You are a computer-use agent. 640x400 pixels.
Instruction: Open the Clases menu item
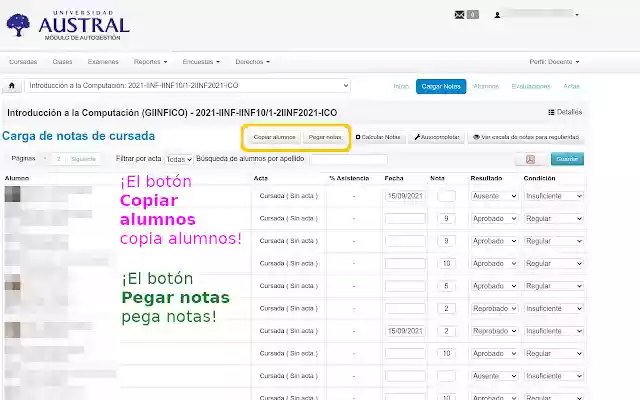(x=62, y=62)
